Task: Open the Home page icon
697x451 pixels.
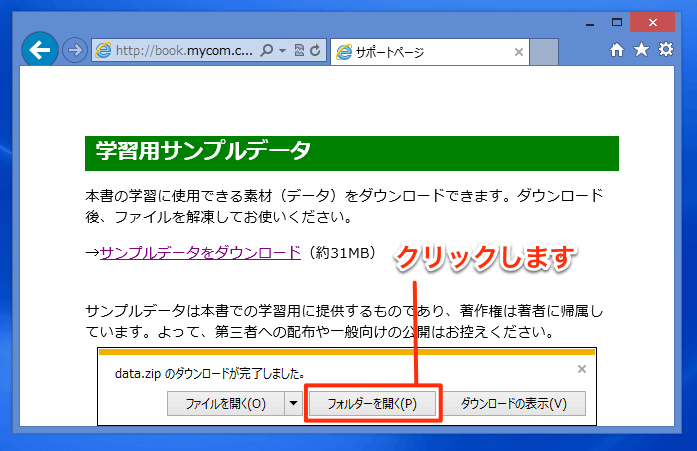Action: pos(617,50)
